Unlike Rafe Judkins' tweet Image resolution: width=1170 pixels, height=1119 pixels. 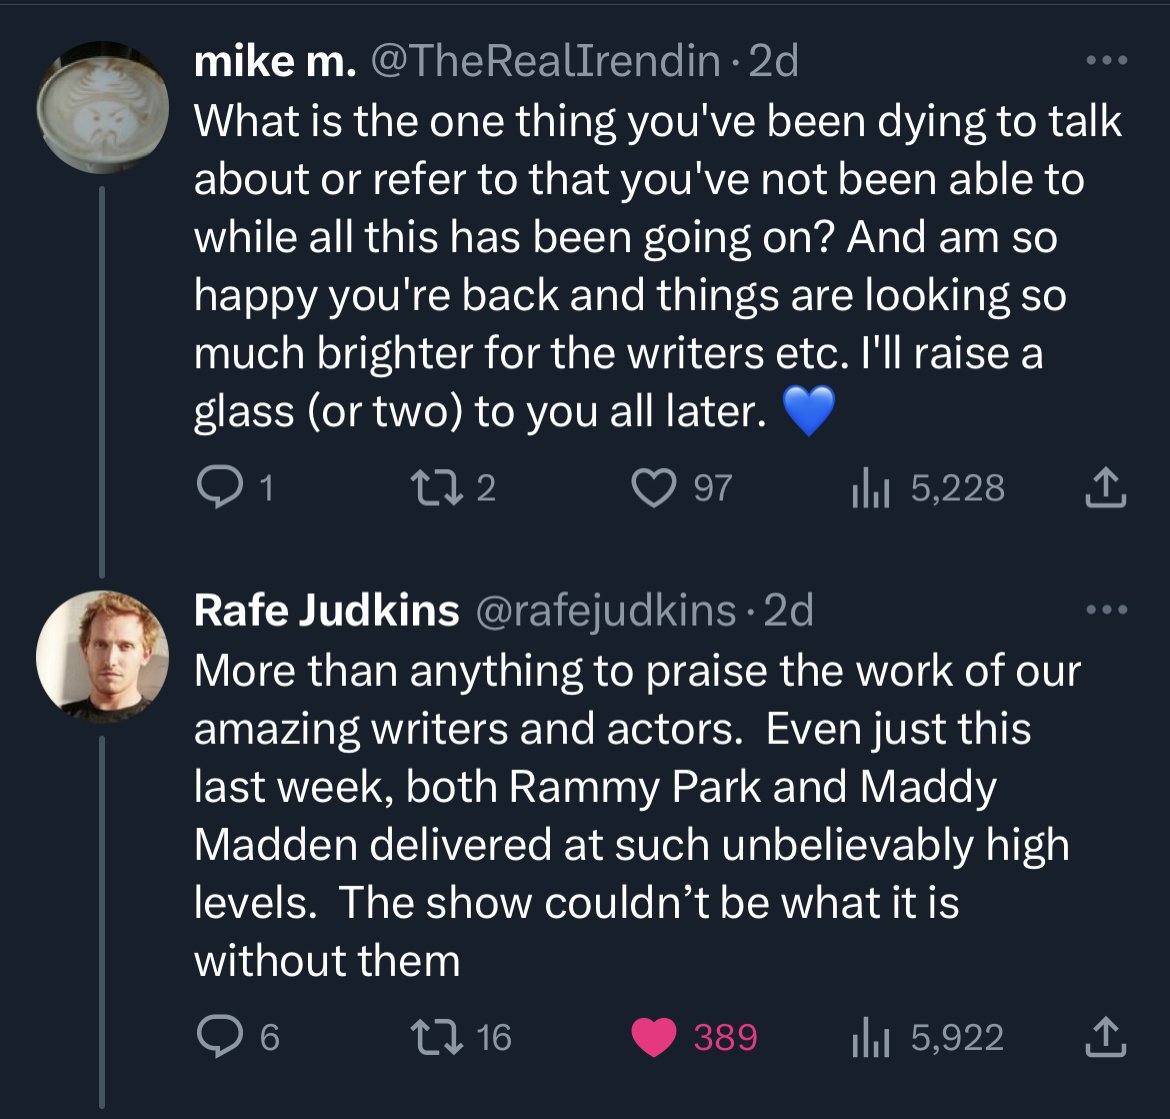coord(653,1037)
